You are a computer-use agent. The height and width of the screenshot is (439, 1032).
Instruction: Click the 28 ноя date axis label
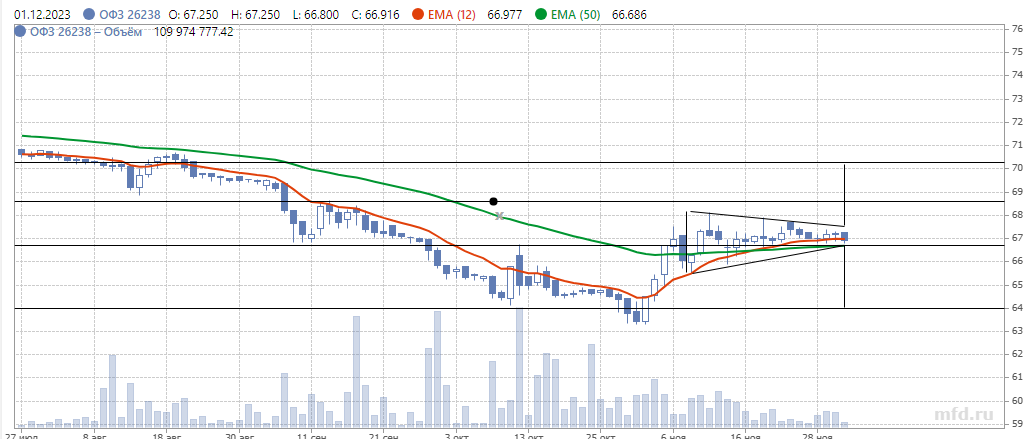817,435
